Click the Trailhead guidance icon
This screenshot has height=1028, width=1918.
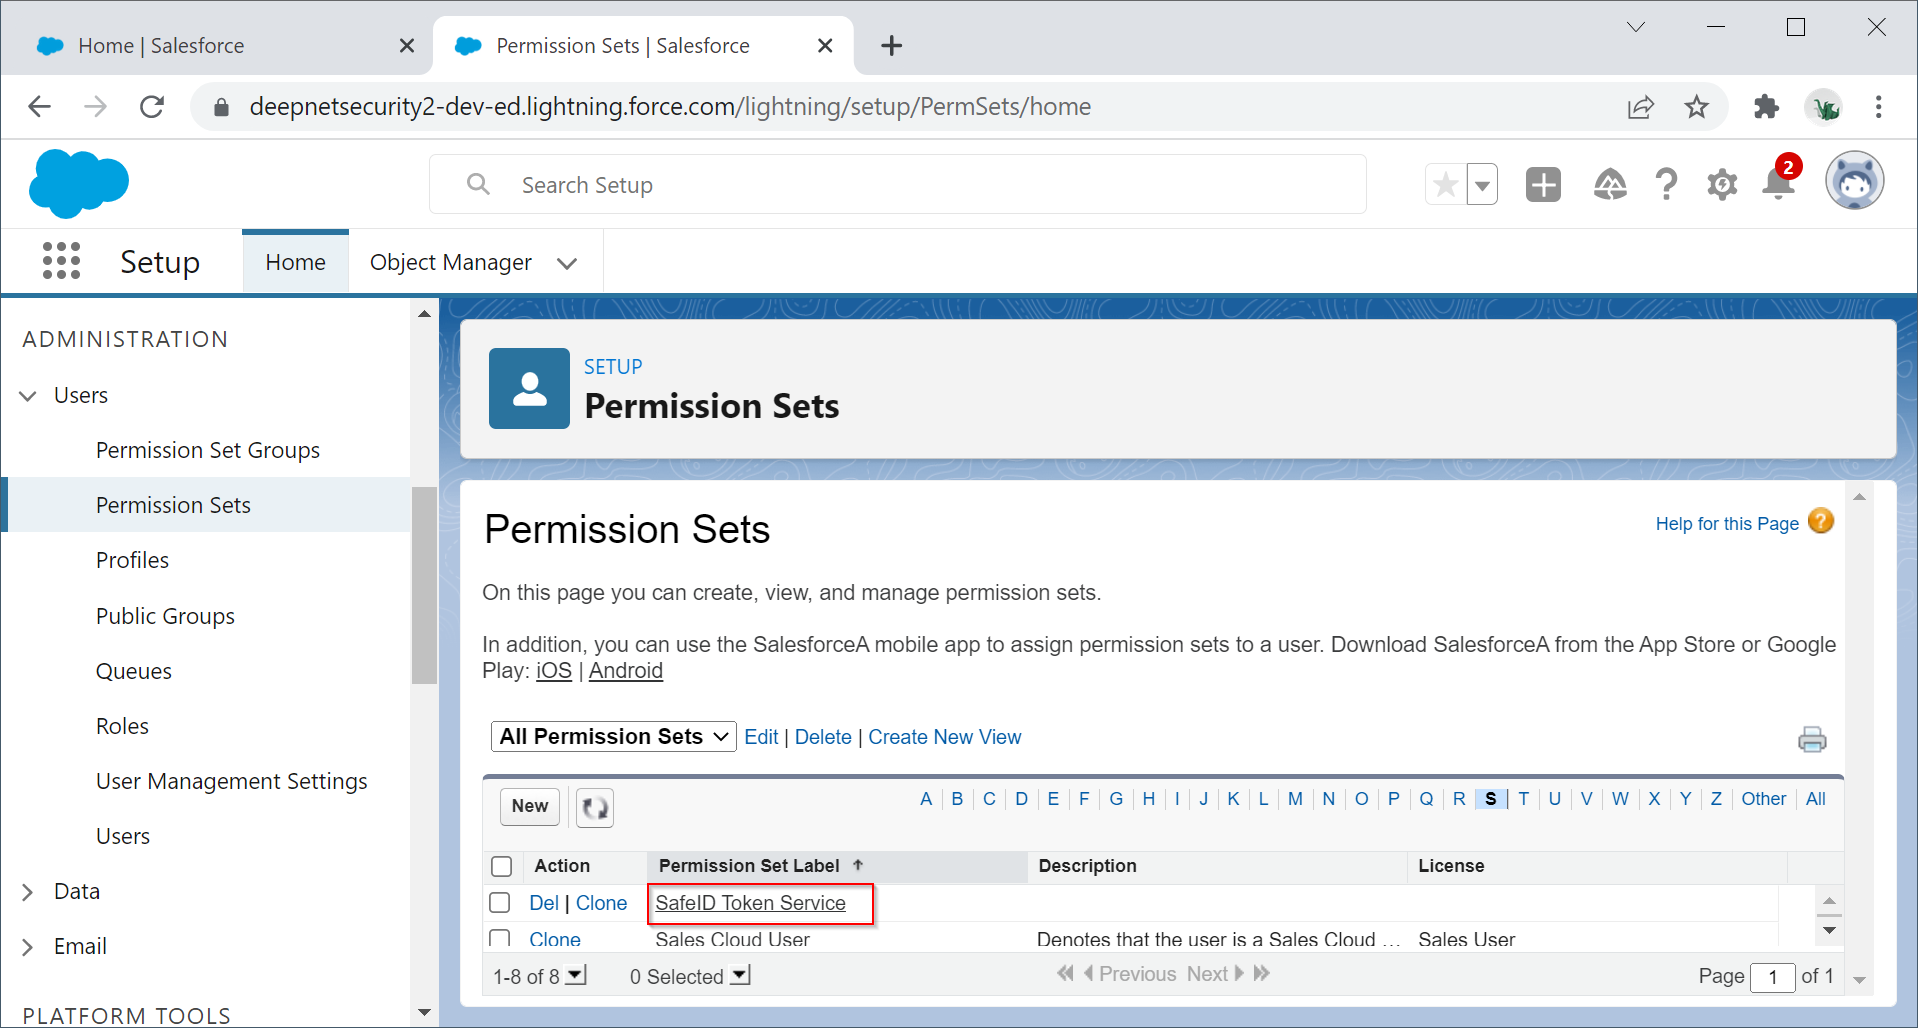1609,185
